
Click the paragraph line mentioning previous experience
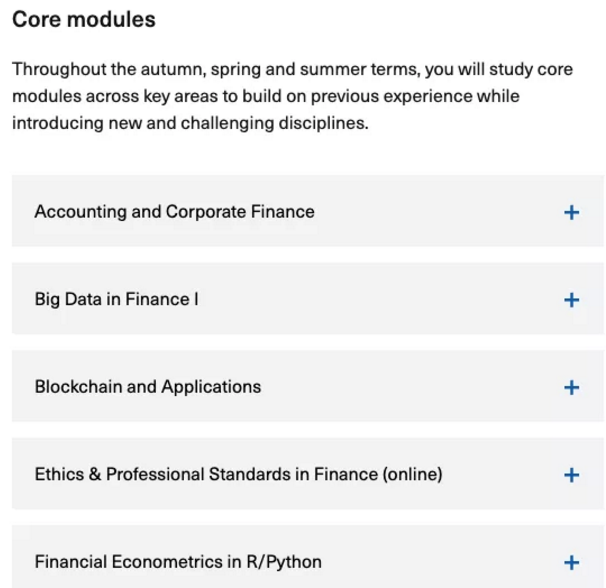[x=265, y=97]
